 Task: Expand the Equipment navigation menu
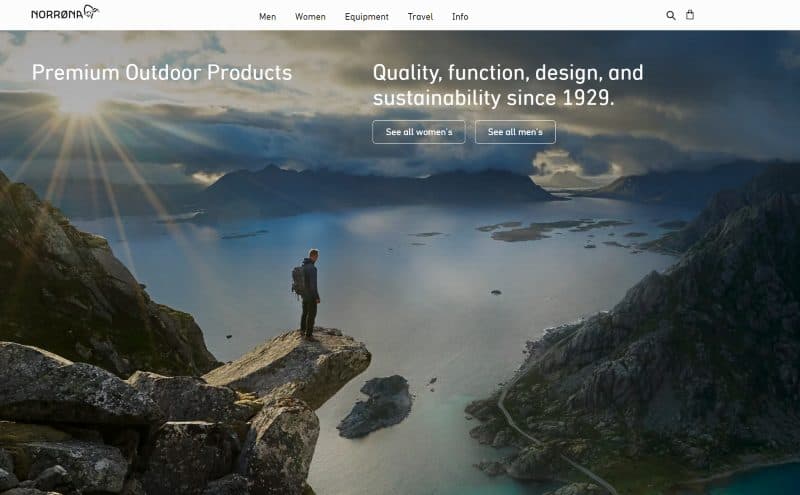coord(366,17)
